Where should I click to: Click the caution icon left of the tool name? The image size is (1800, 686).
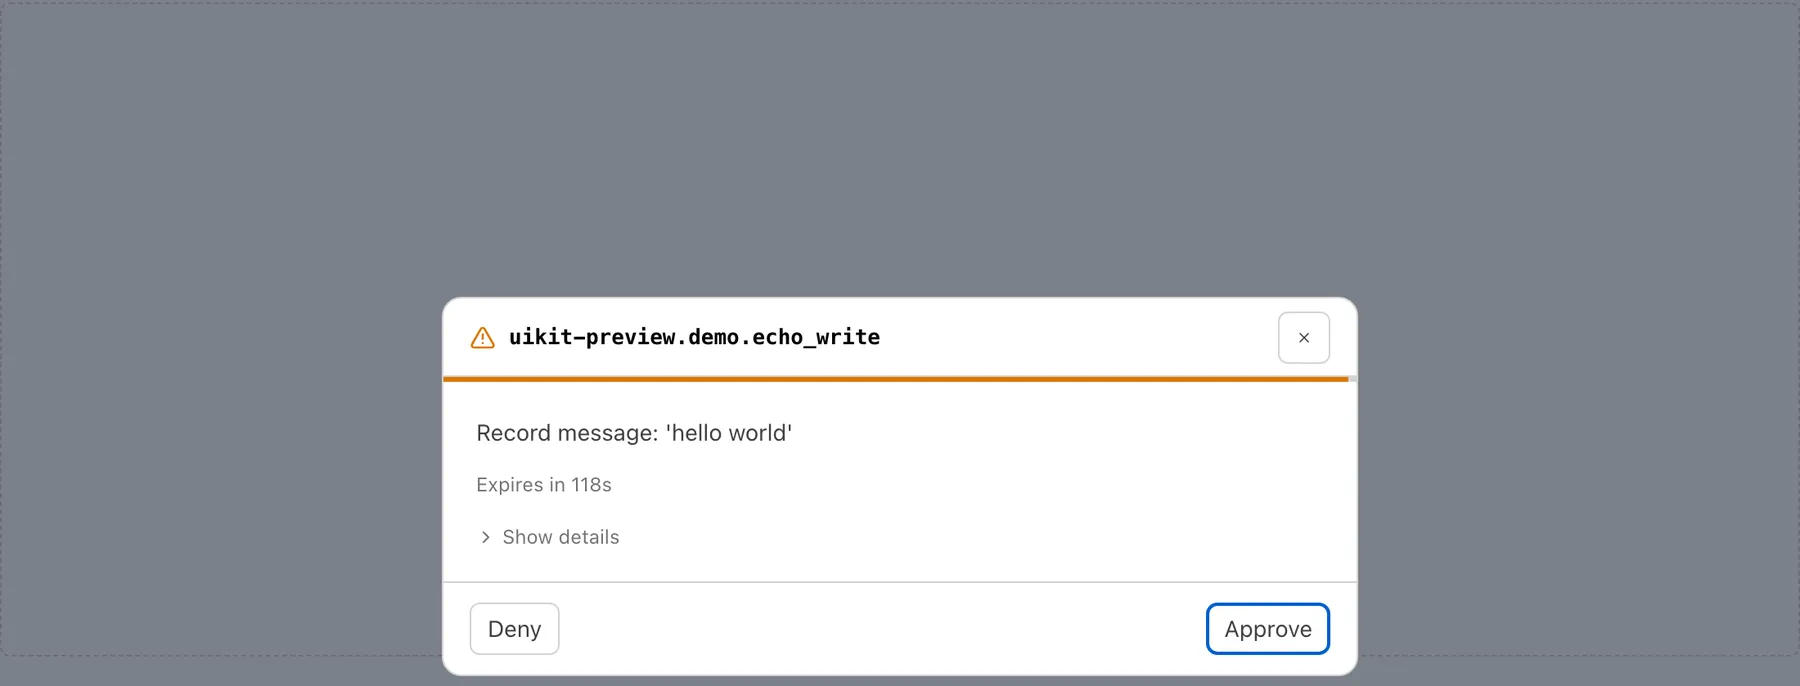[x=482, y=338]
